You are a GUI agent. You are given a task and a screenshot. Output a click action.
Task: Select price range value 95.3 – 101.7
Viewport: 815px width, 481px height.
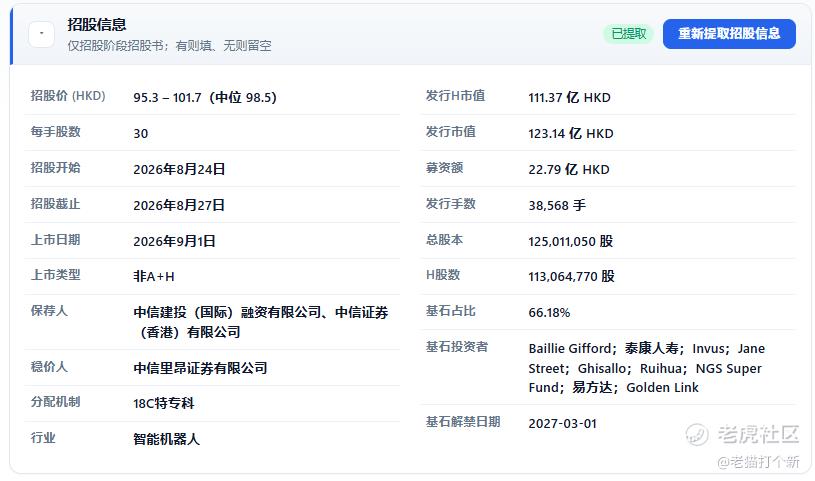(167, 97)
